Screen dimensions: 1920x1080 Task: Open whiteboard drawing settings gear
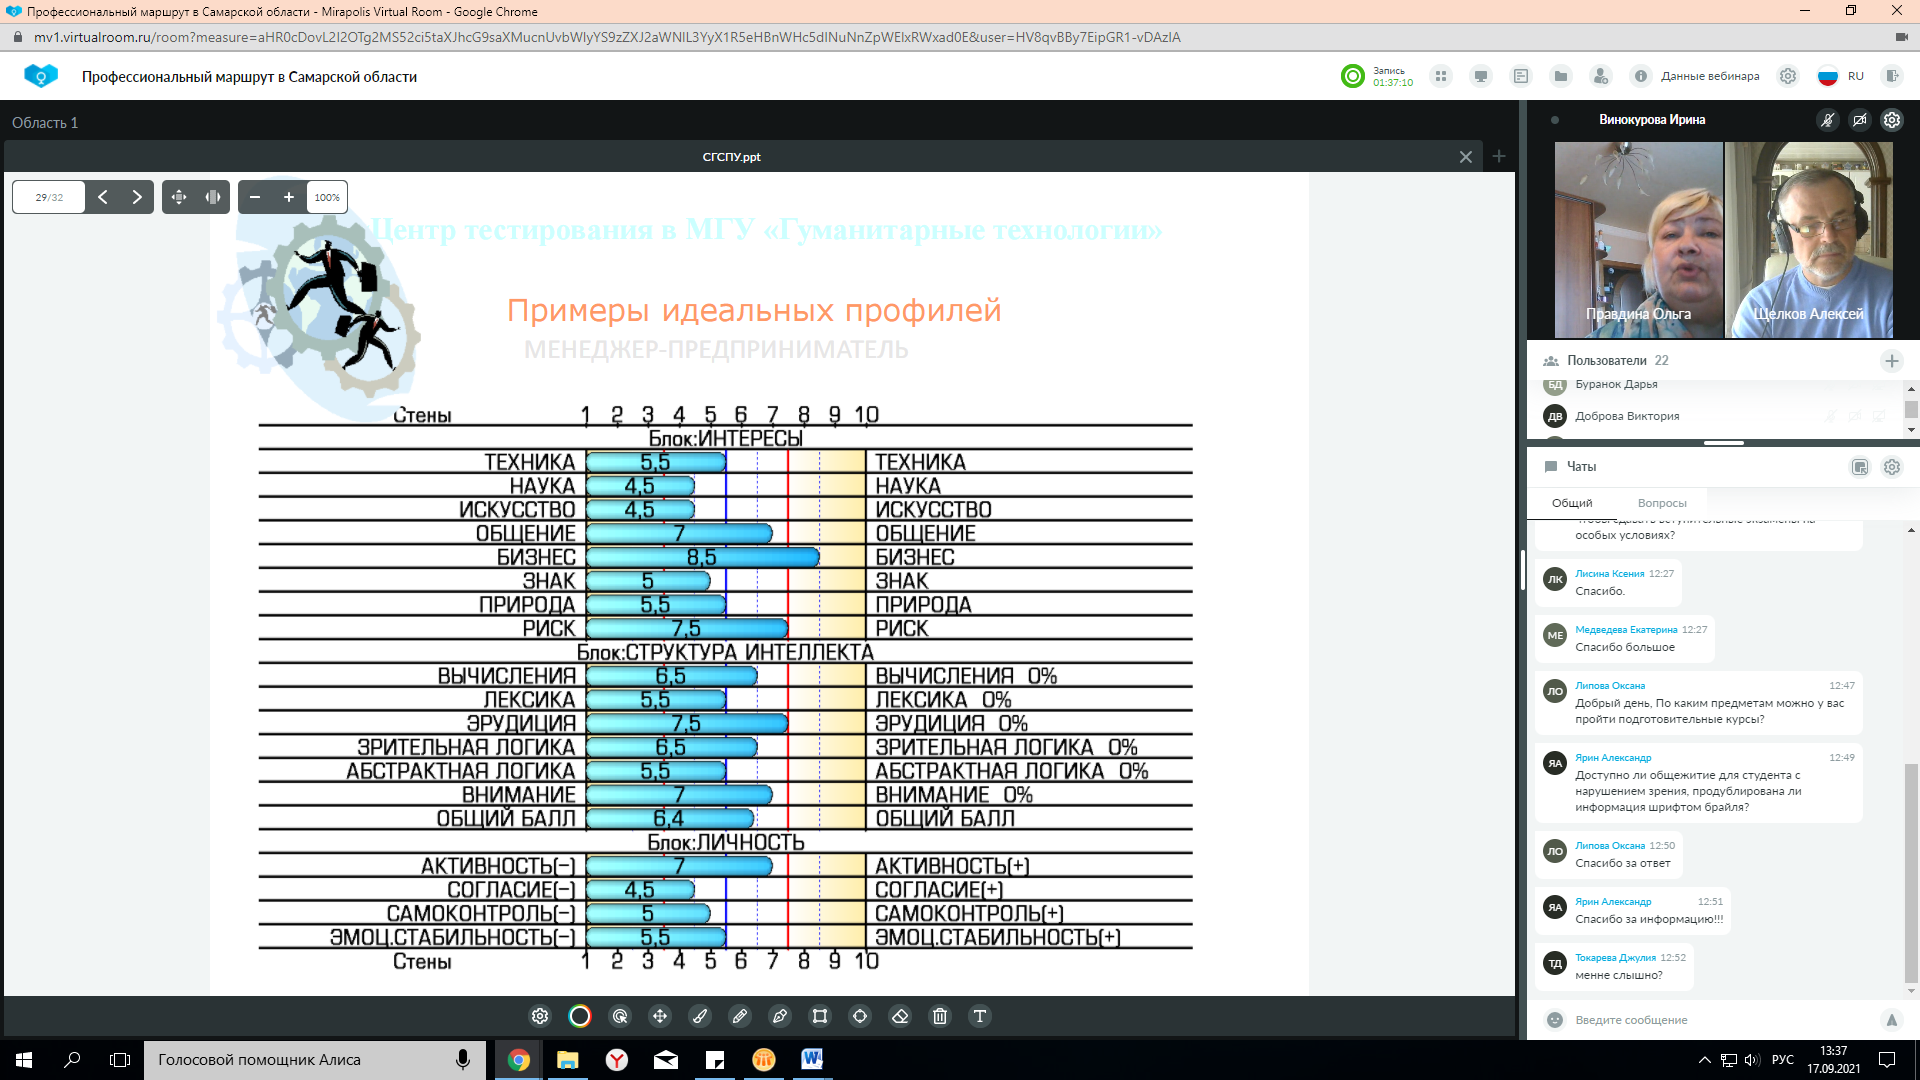540,1016
